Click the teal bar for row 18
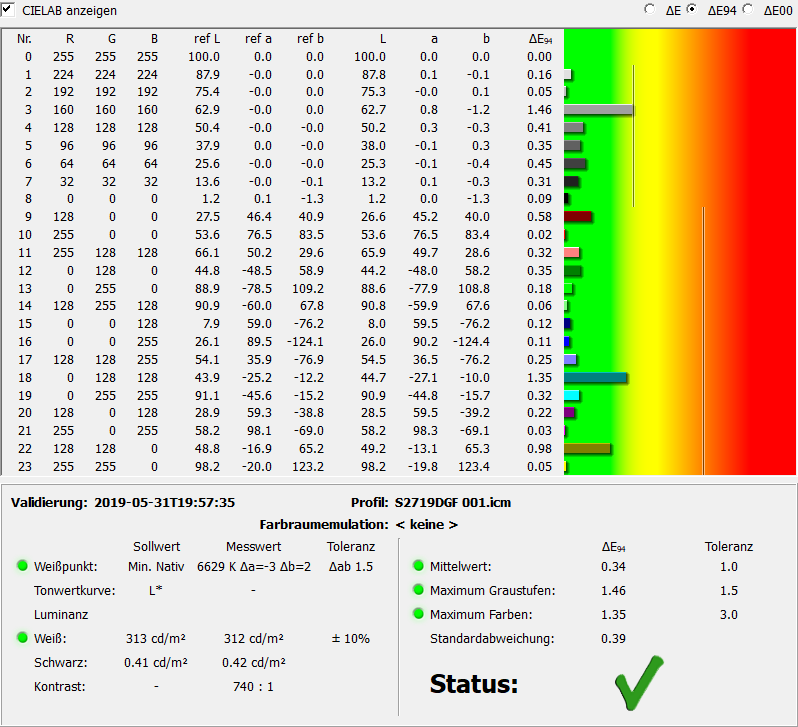The width and height of the screenshot is (798, 727). (595, 378)
